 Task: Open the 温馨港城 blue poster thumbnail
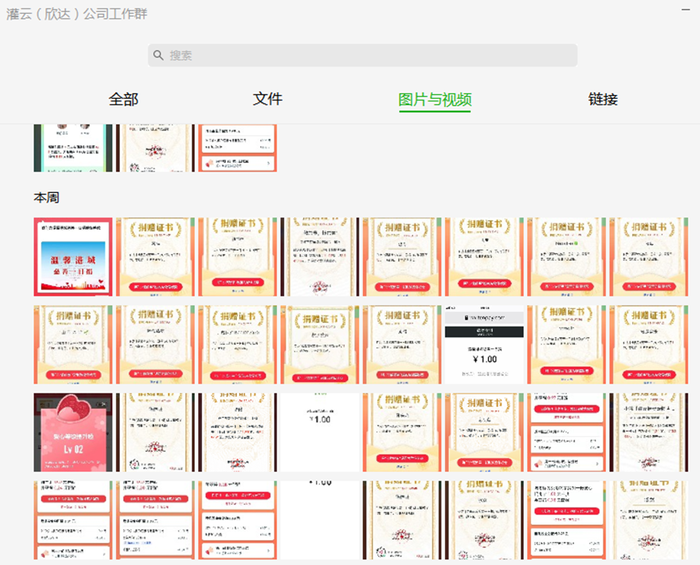point(73,257)
